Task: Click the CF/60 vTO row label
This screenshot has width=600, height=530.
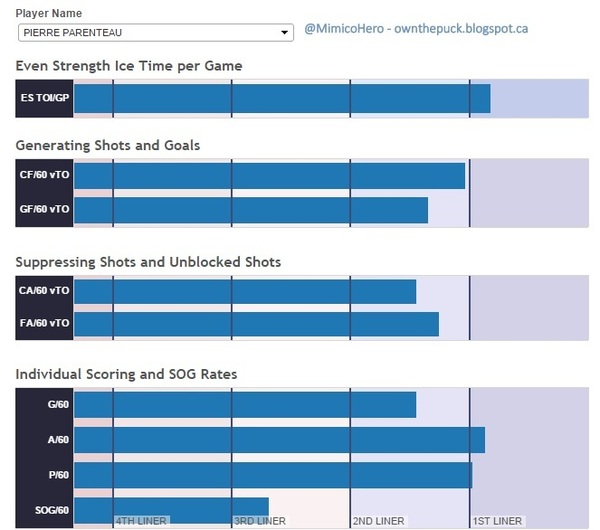Action: [45, 176]
